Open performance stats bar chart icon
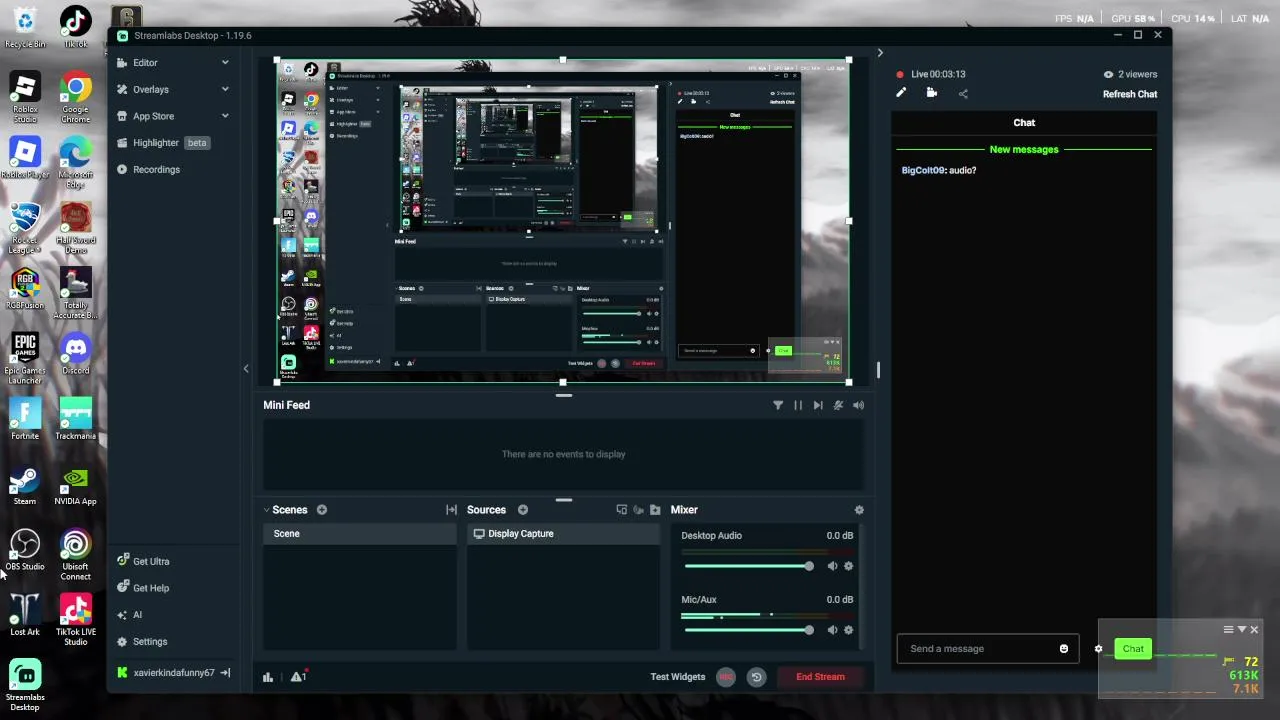 [x=268, y=677]
